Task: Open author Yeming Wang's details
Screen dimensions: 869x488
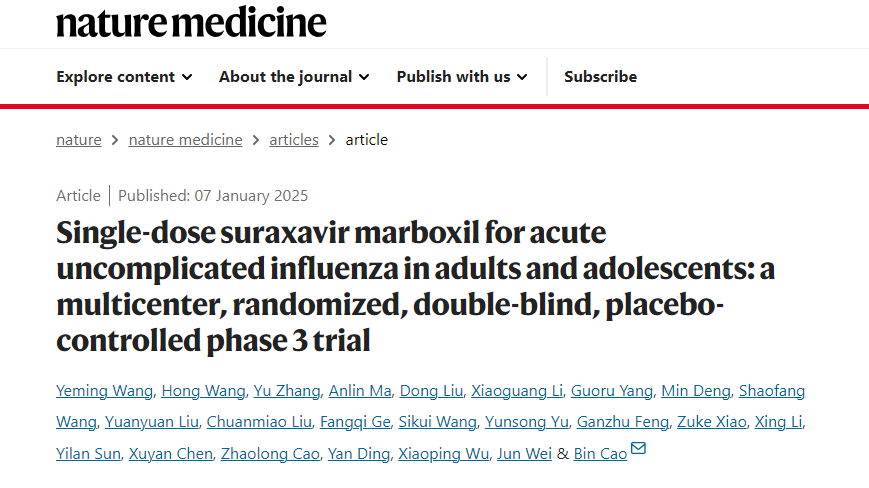Action: 104,391
